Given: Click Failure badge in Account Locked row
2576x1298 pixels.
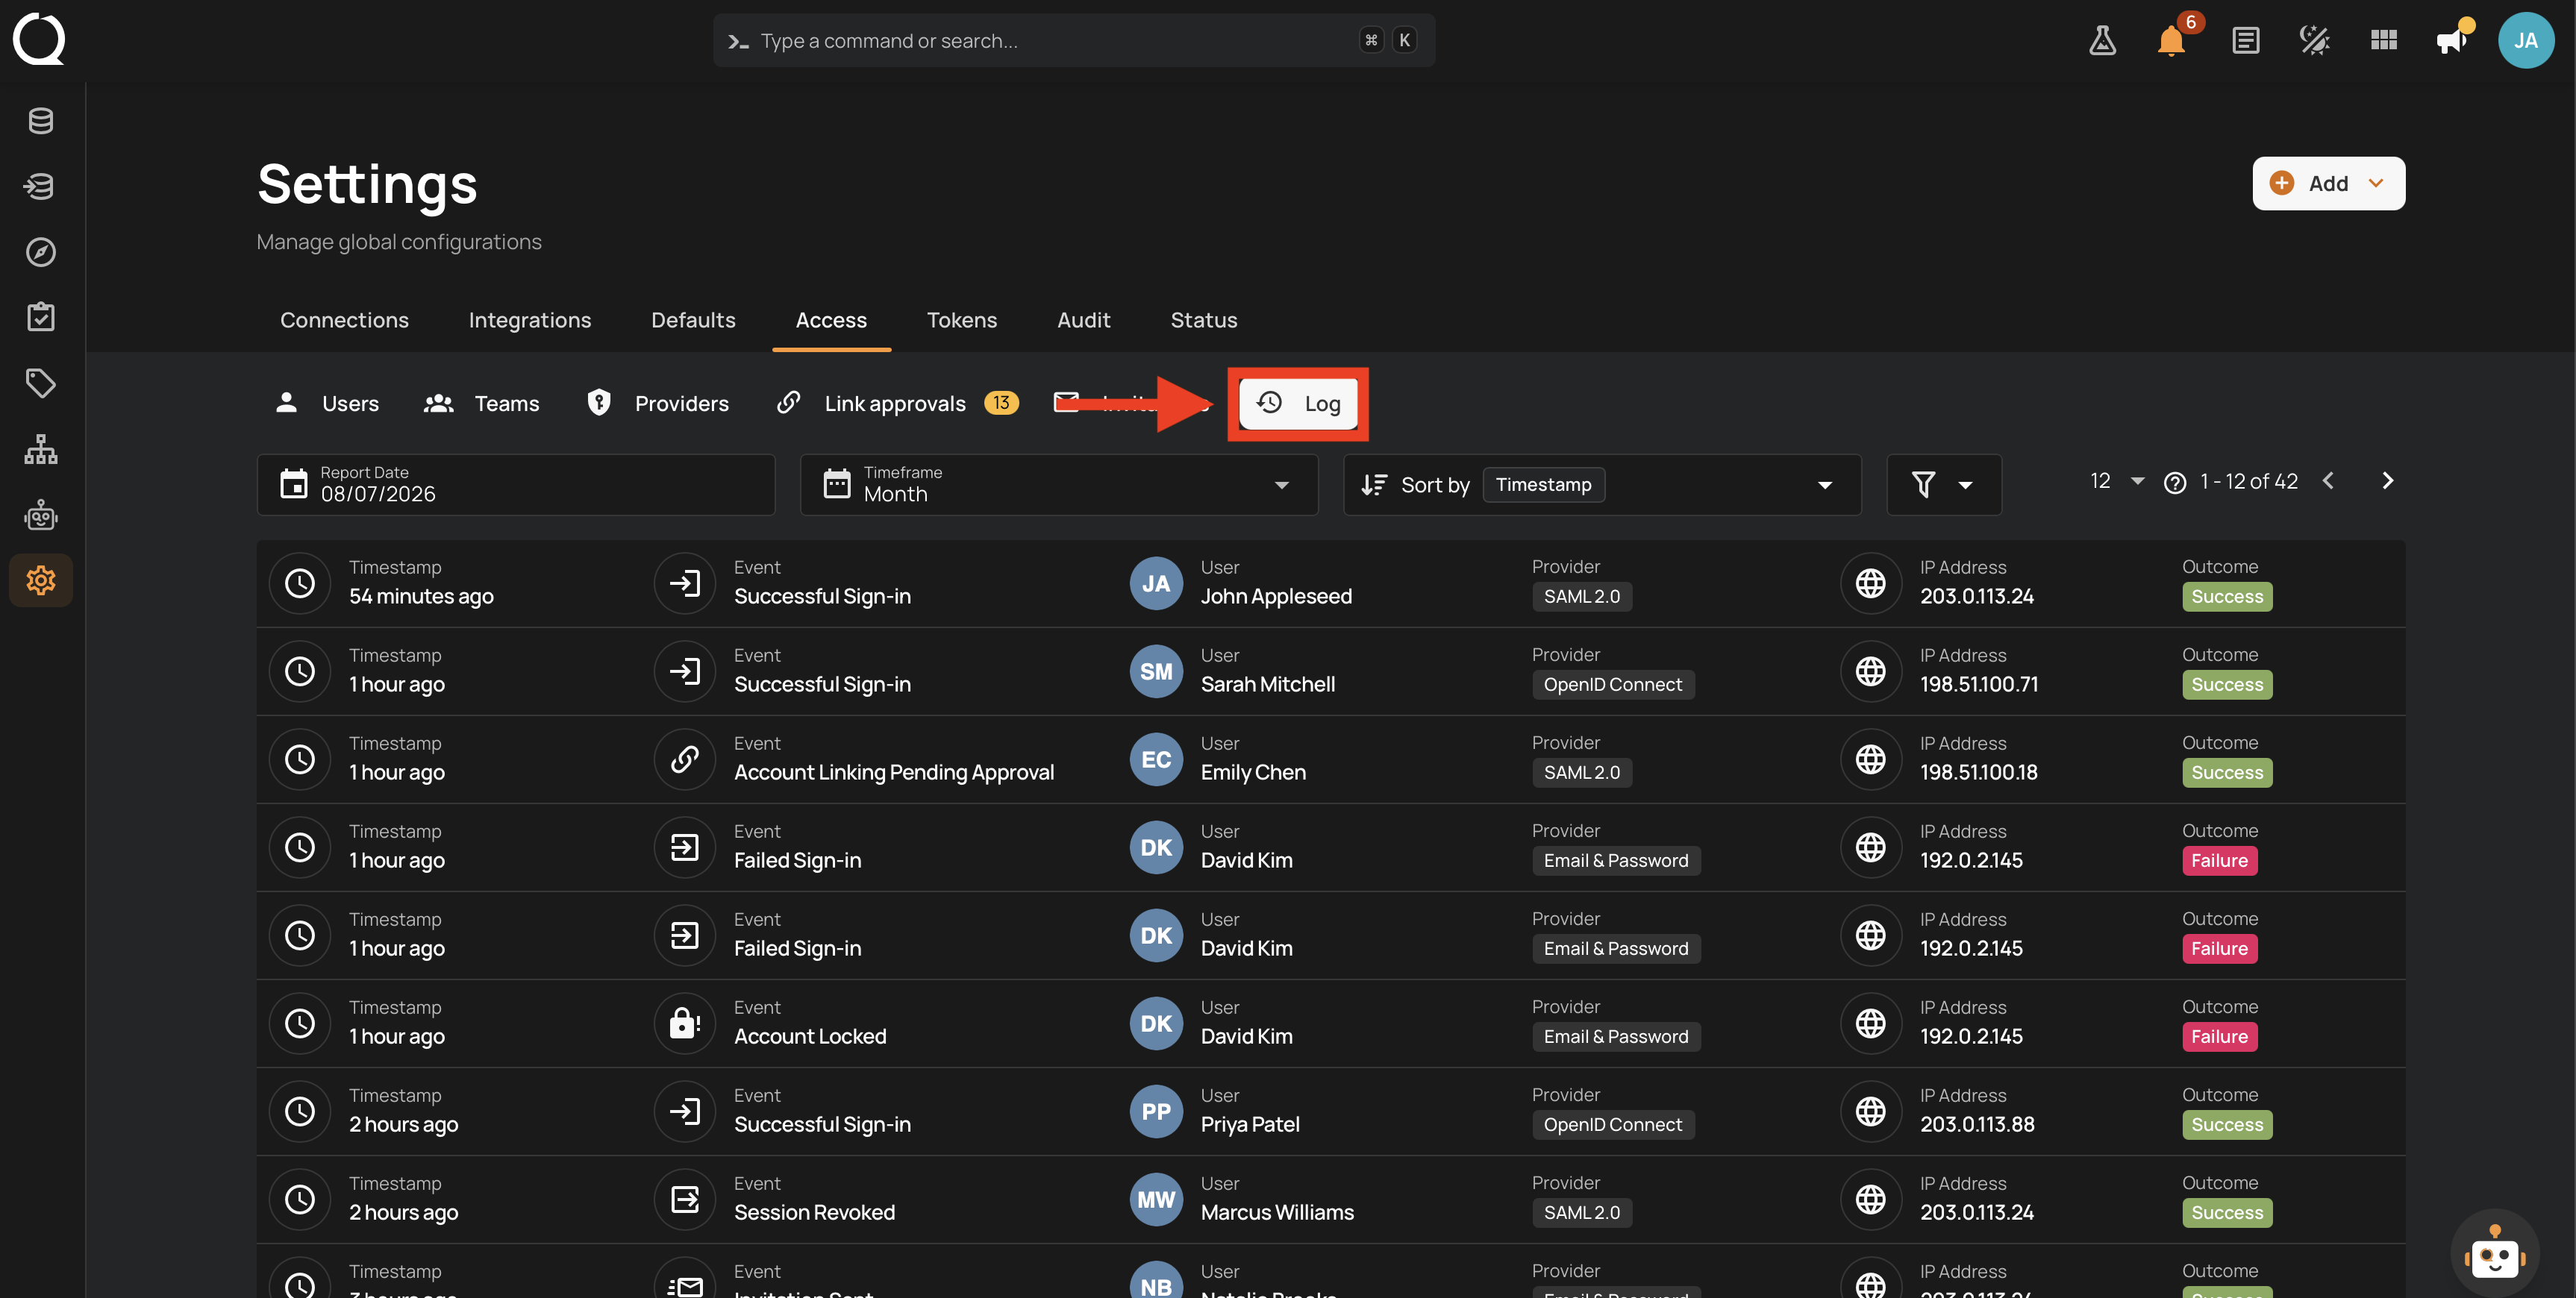Looking at the screenshot, I should [x=2219, y=1036].
